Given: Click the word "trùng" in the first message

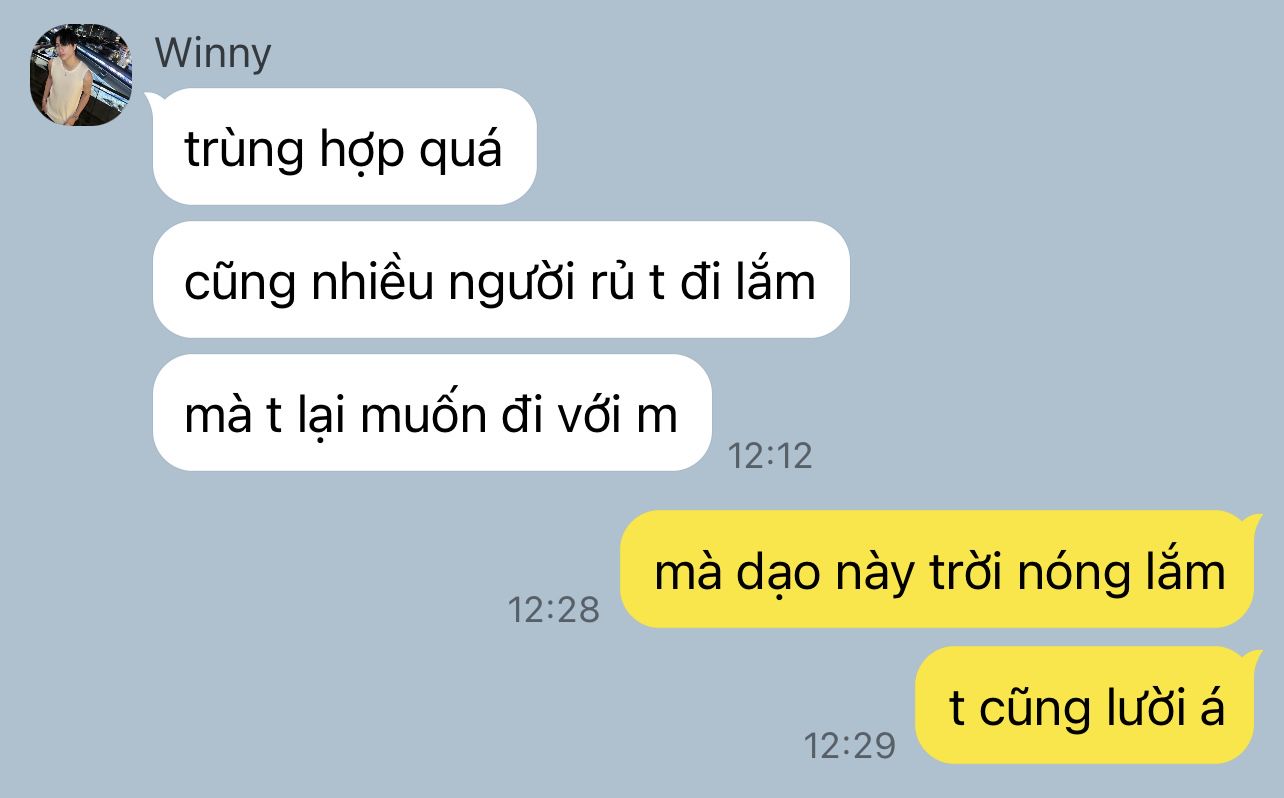Looking at the screenshot, I should tap(245, 150).
